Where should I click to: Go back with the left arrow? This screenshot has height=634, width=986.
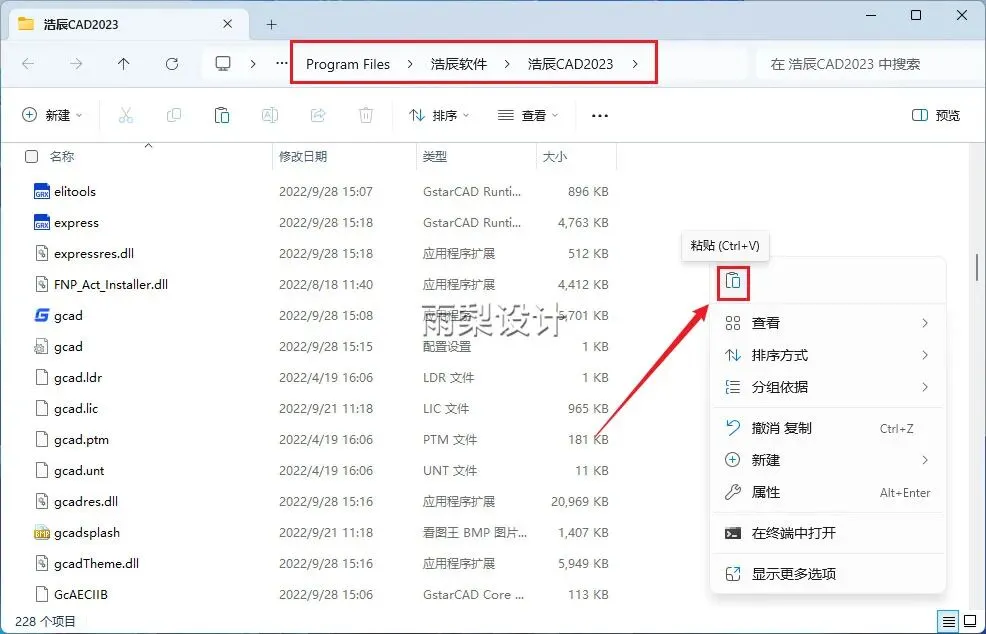click(x=28, y=64)
